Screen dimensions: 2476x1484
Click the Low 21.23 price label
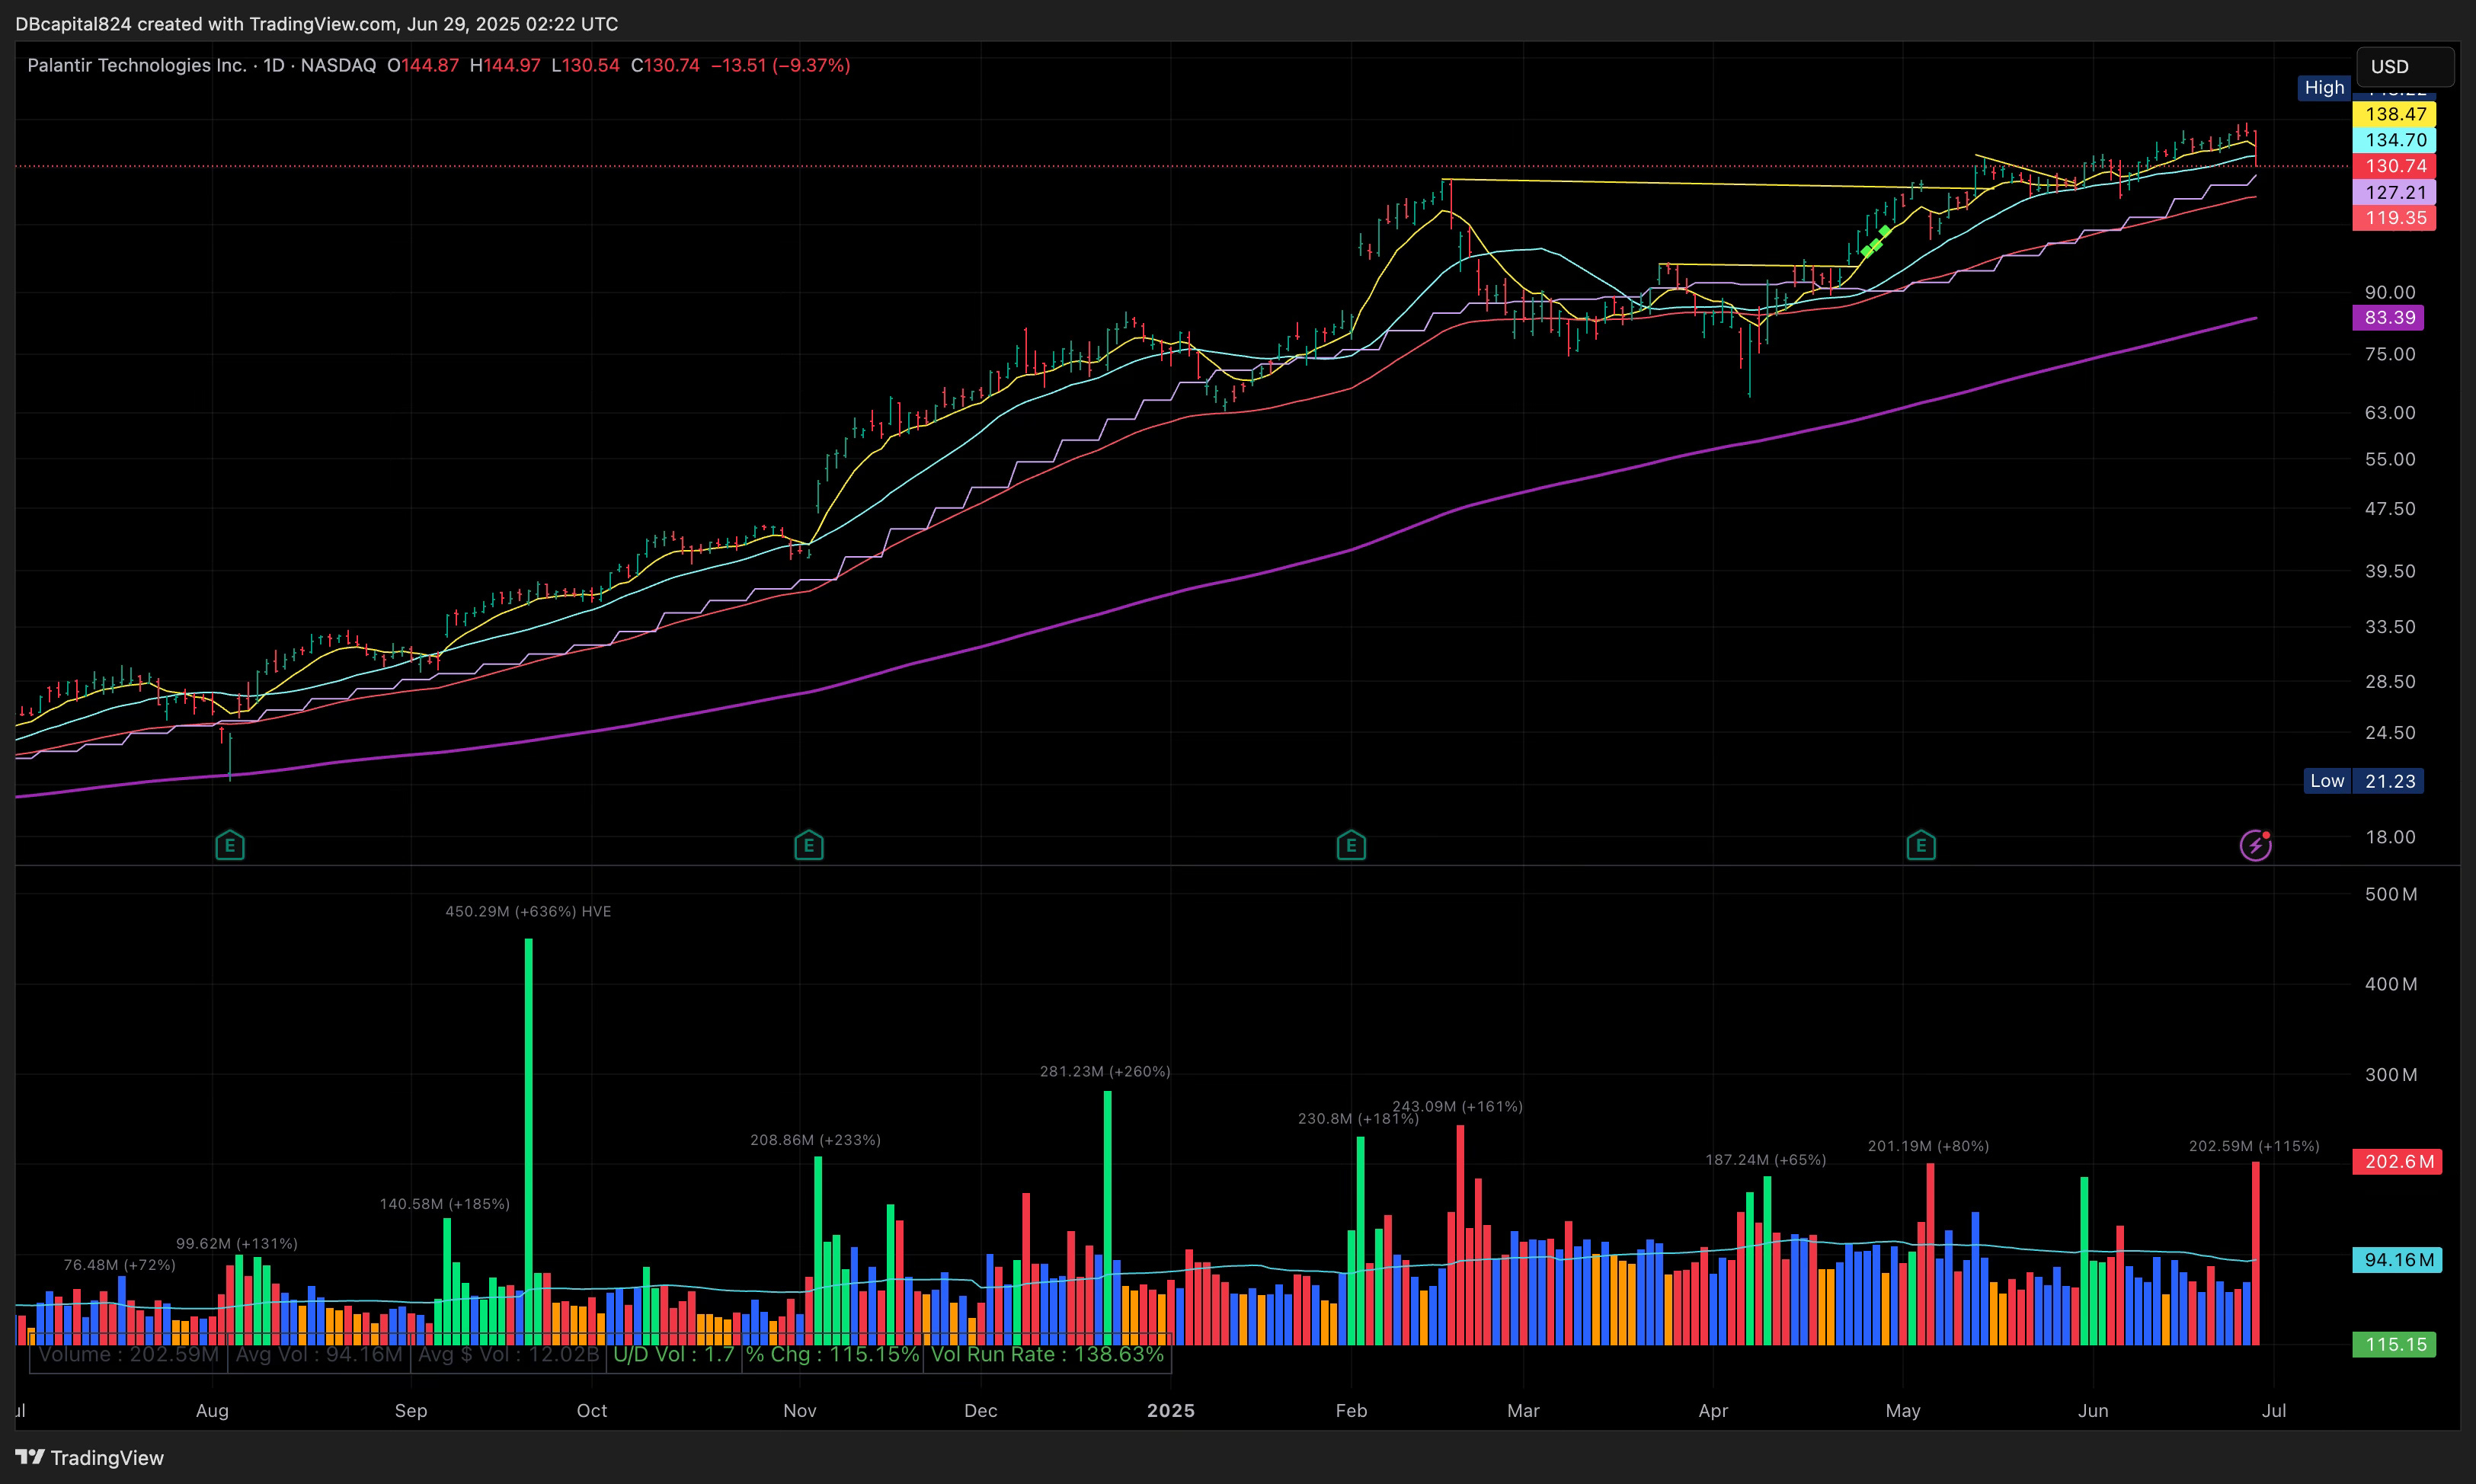(x=2363, y=781)
